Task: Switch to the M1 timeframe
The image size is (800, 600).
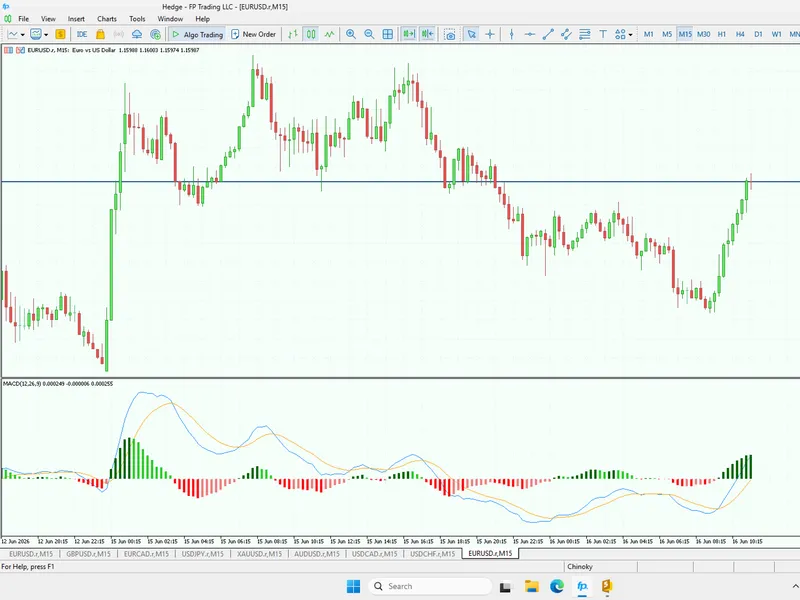Action: [648, 34]
